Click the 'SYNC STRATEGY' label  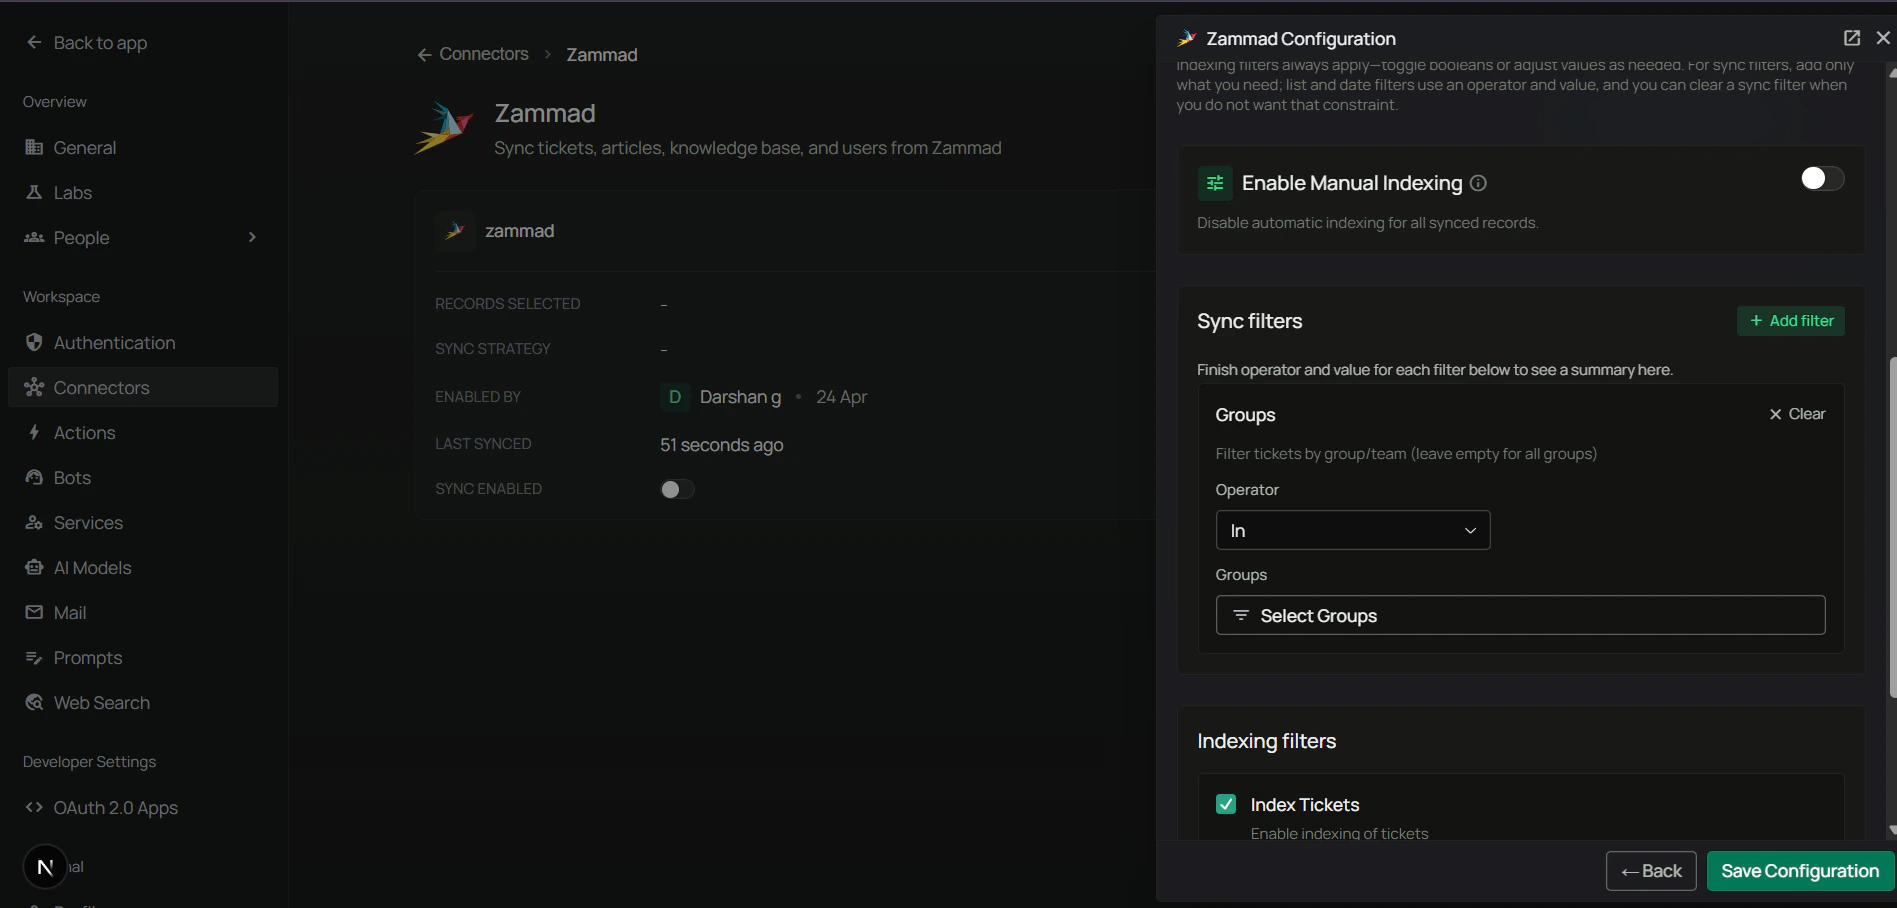point(493,349)
